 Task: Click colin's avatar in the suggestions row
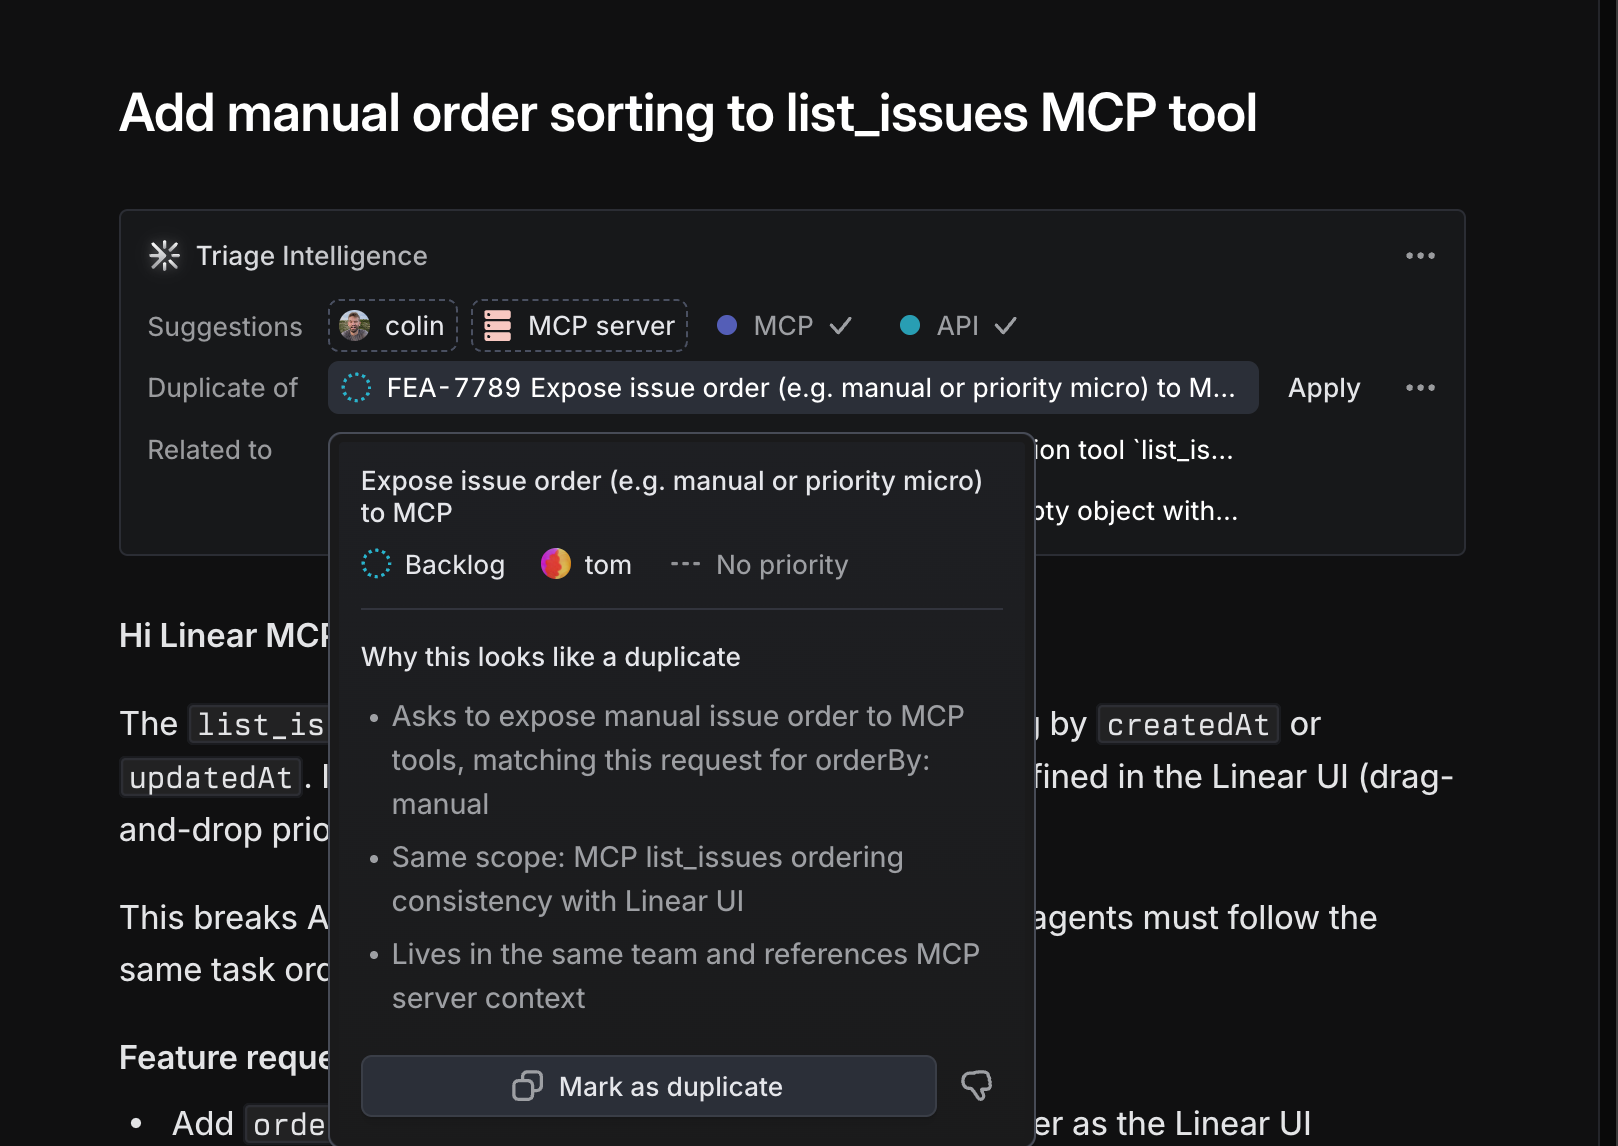[x=354, y=325]
